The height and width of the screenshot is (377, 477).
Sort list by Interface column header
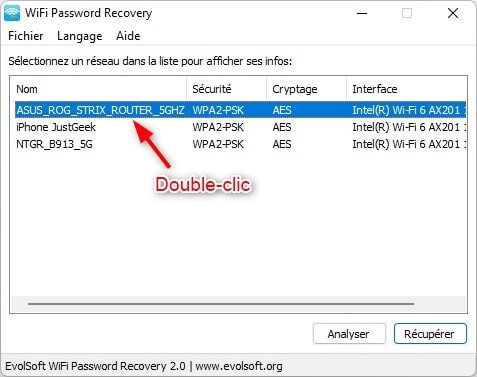[407, 89]
